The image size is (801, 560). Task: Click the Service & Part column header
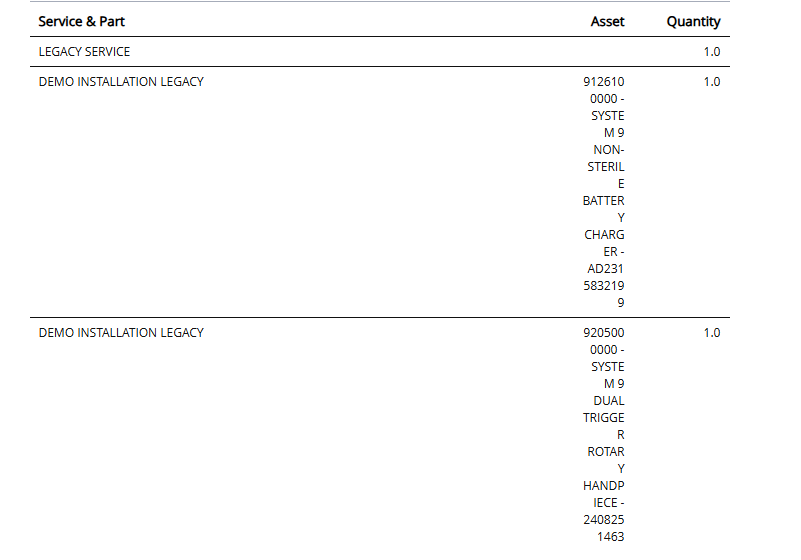[x=82, y=21]
